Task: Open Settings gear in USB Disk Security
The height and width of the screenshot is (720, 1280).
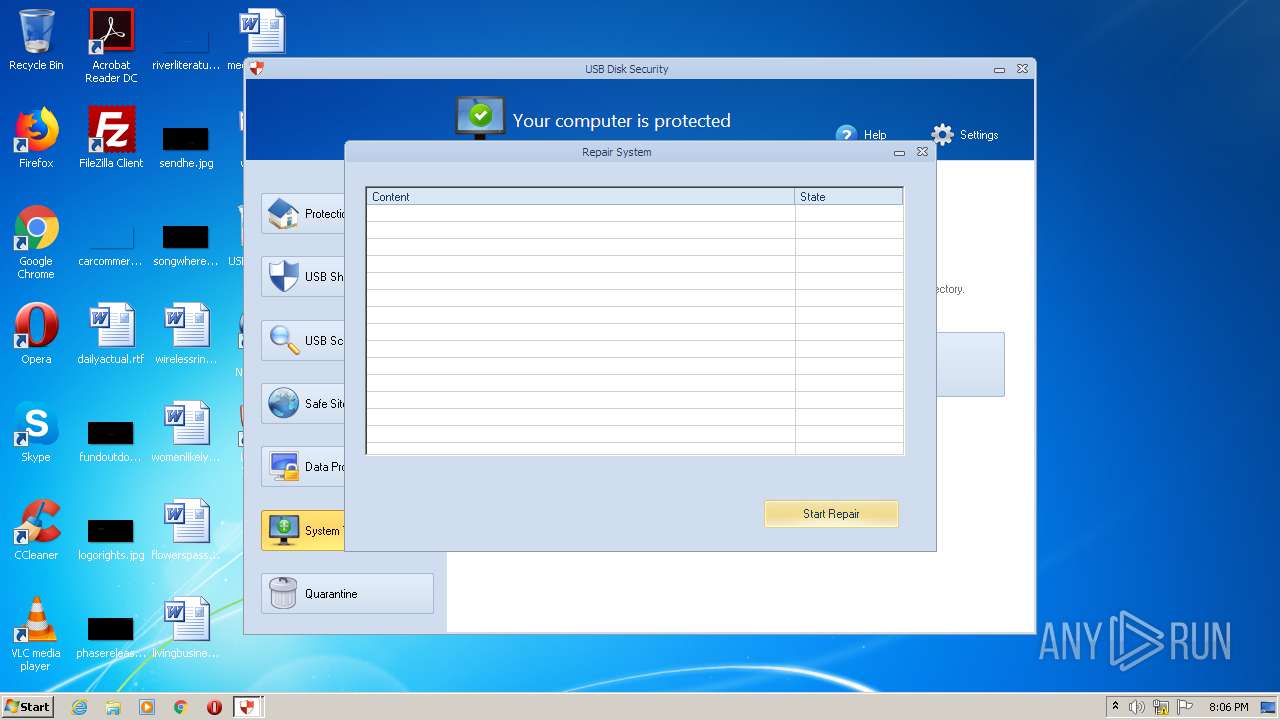Action: point(964,135)
